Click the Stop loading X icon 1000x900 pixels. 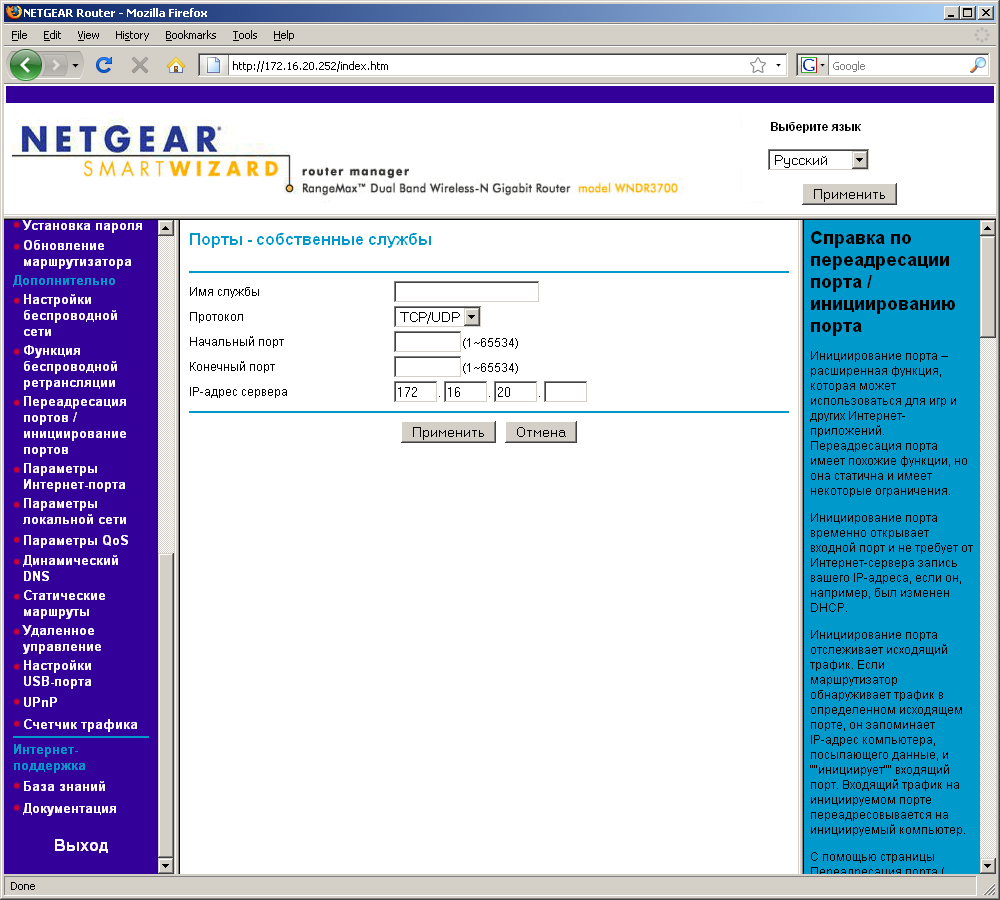[x=140, y=65]
